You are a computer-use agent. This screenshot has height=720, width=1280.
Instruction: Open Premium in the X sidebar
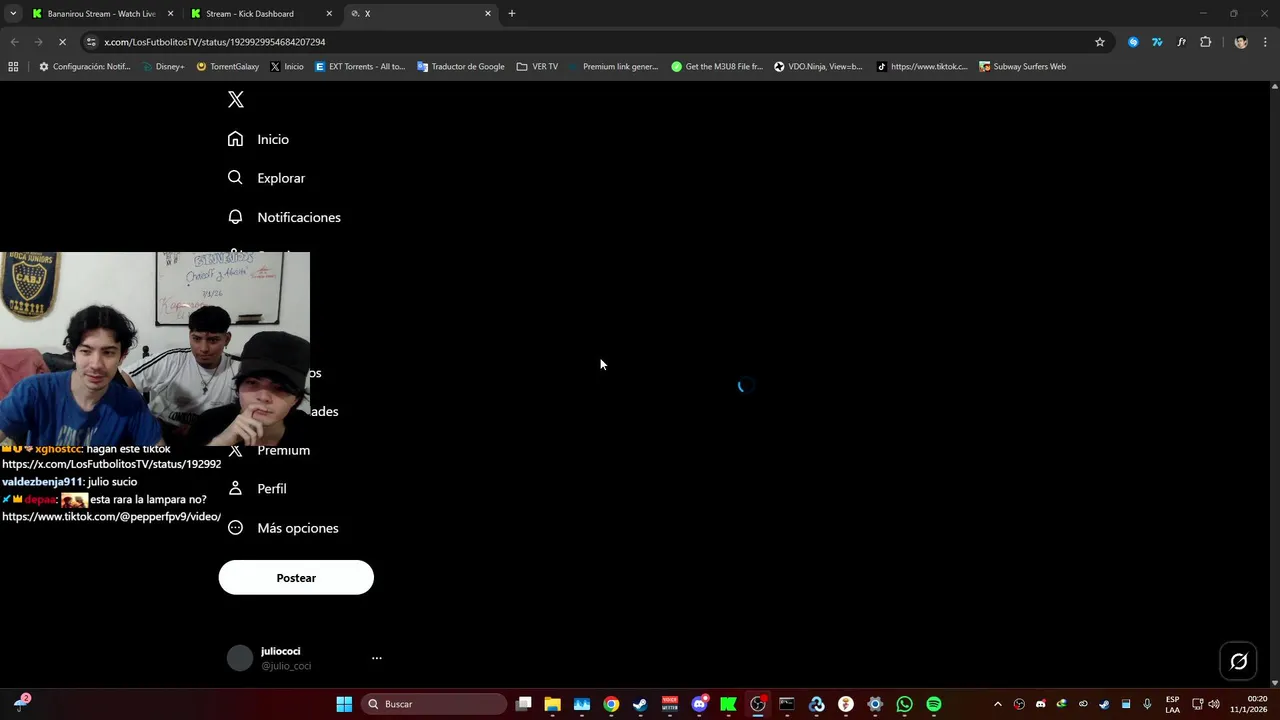pos(269,450)
